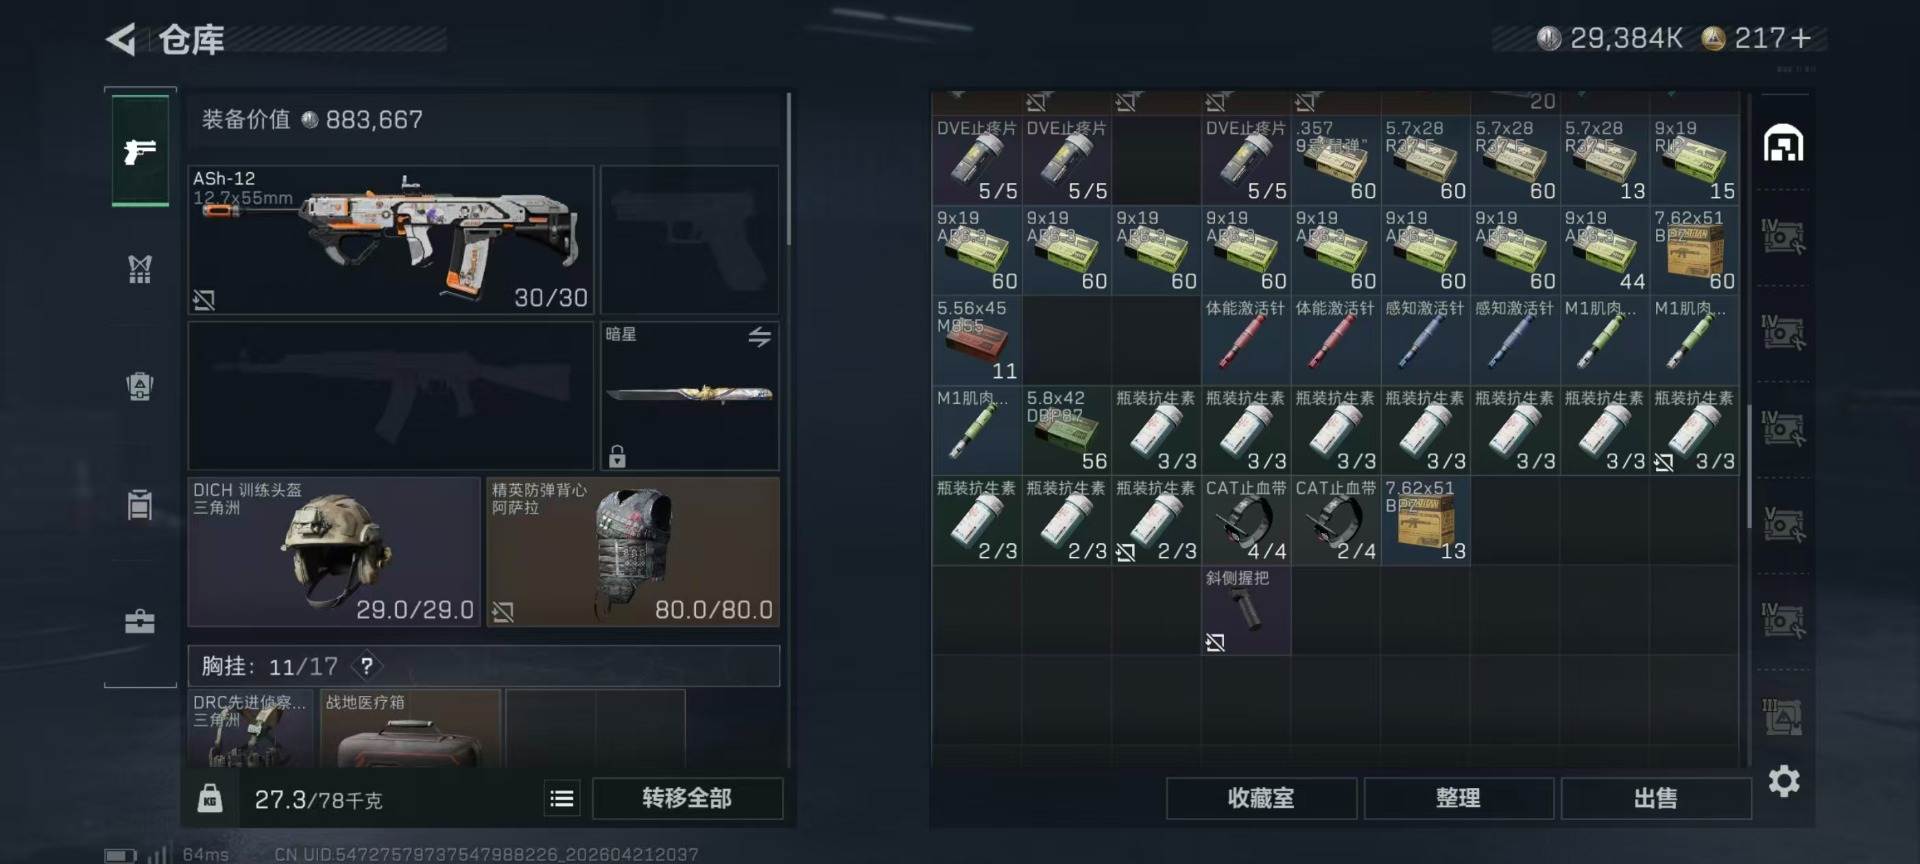Click the question mark next to 胸挂 11/17
This screenshot has width=1920, height=864.
(367, 666)
